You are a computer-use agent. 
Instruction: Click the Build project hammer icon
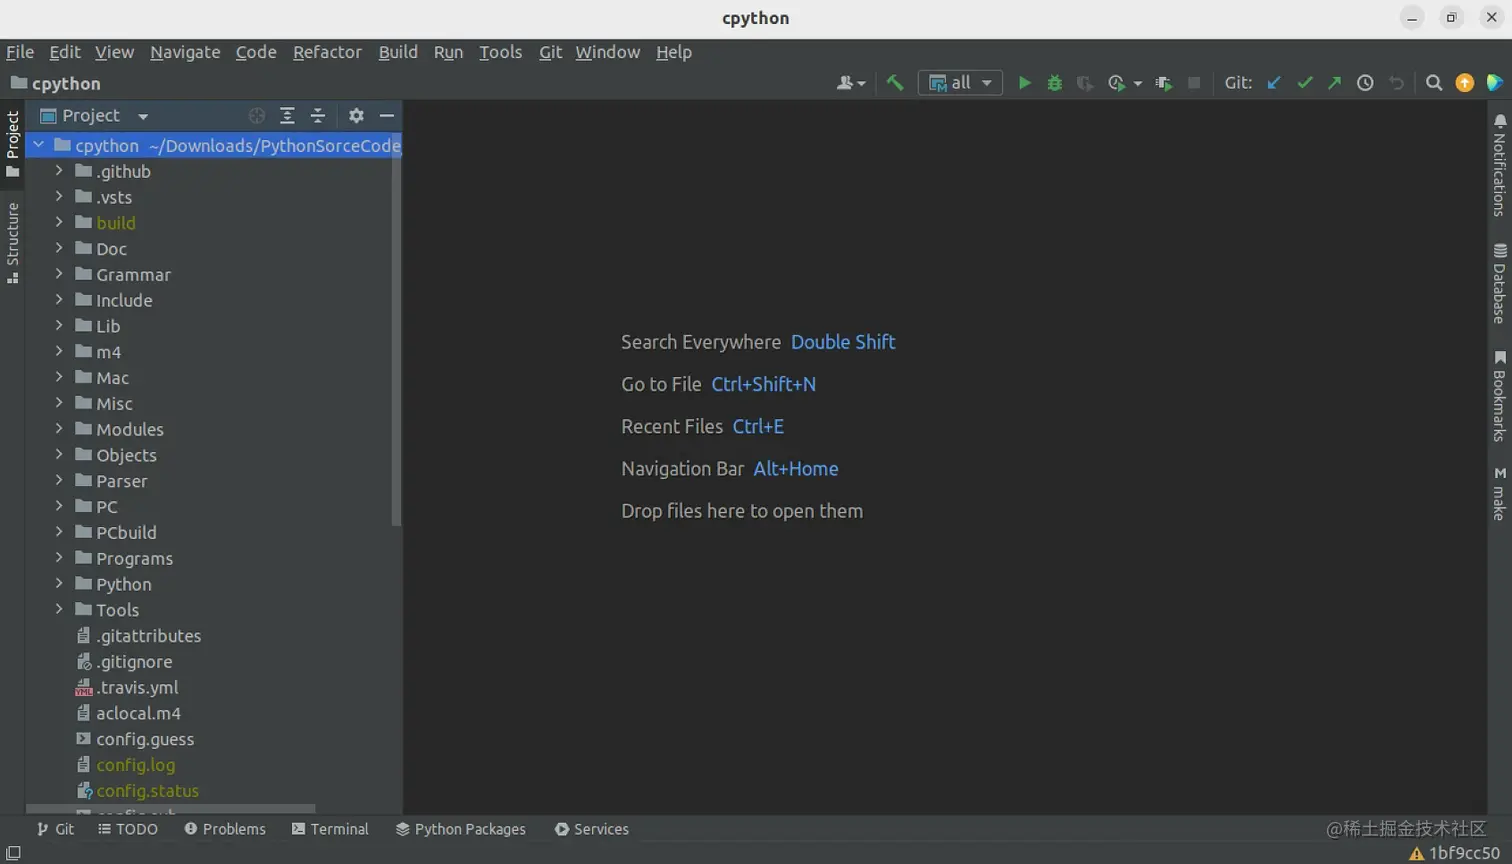[x=895, y=83]
